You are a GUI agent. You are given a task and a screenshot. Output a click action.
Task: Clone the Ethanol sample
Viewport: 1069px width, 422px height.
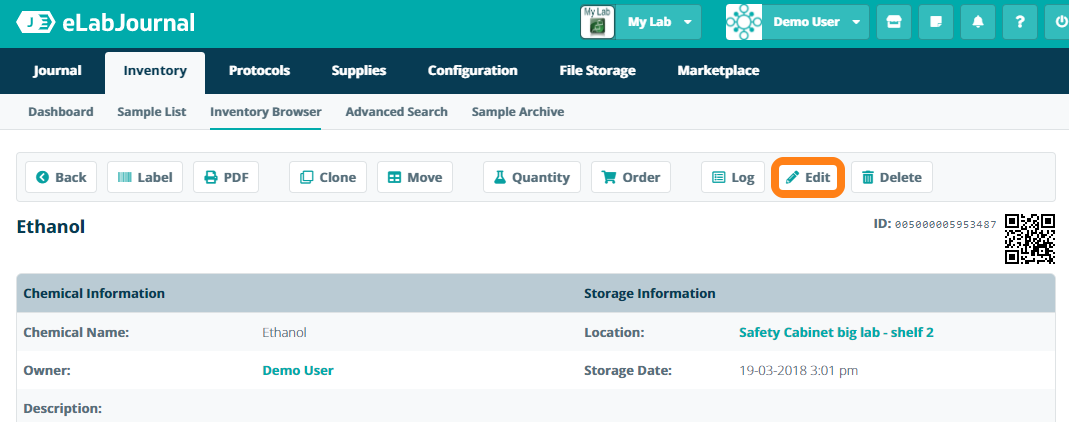point(328,177)
